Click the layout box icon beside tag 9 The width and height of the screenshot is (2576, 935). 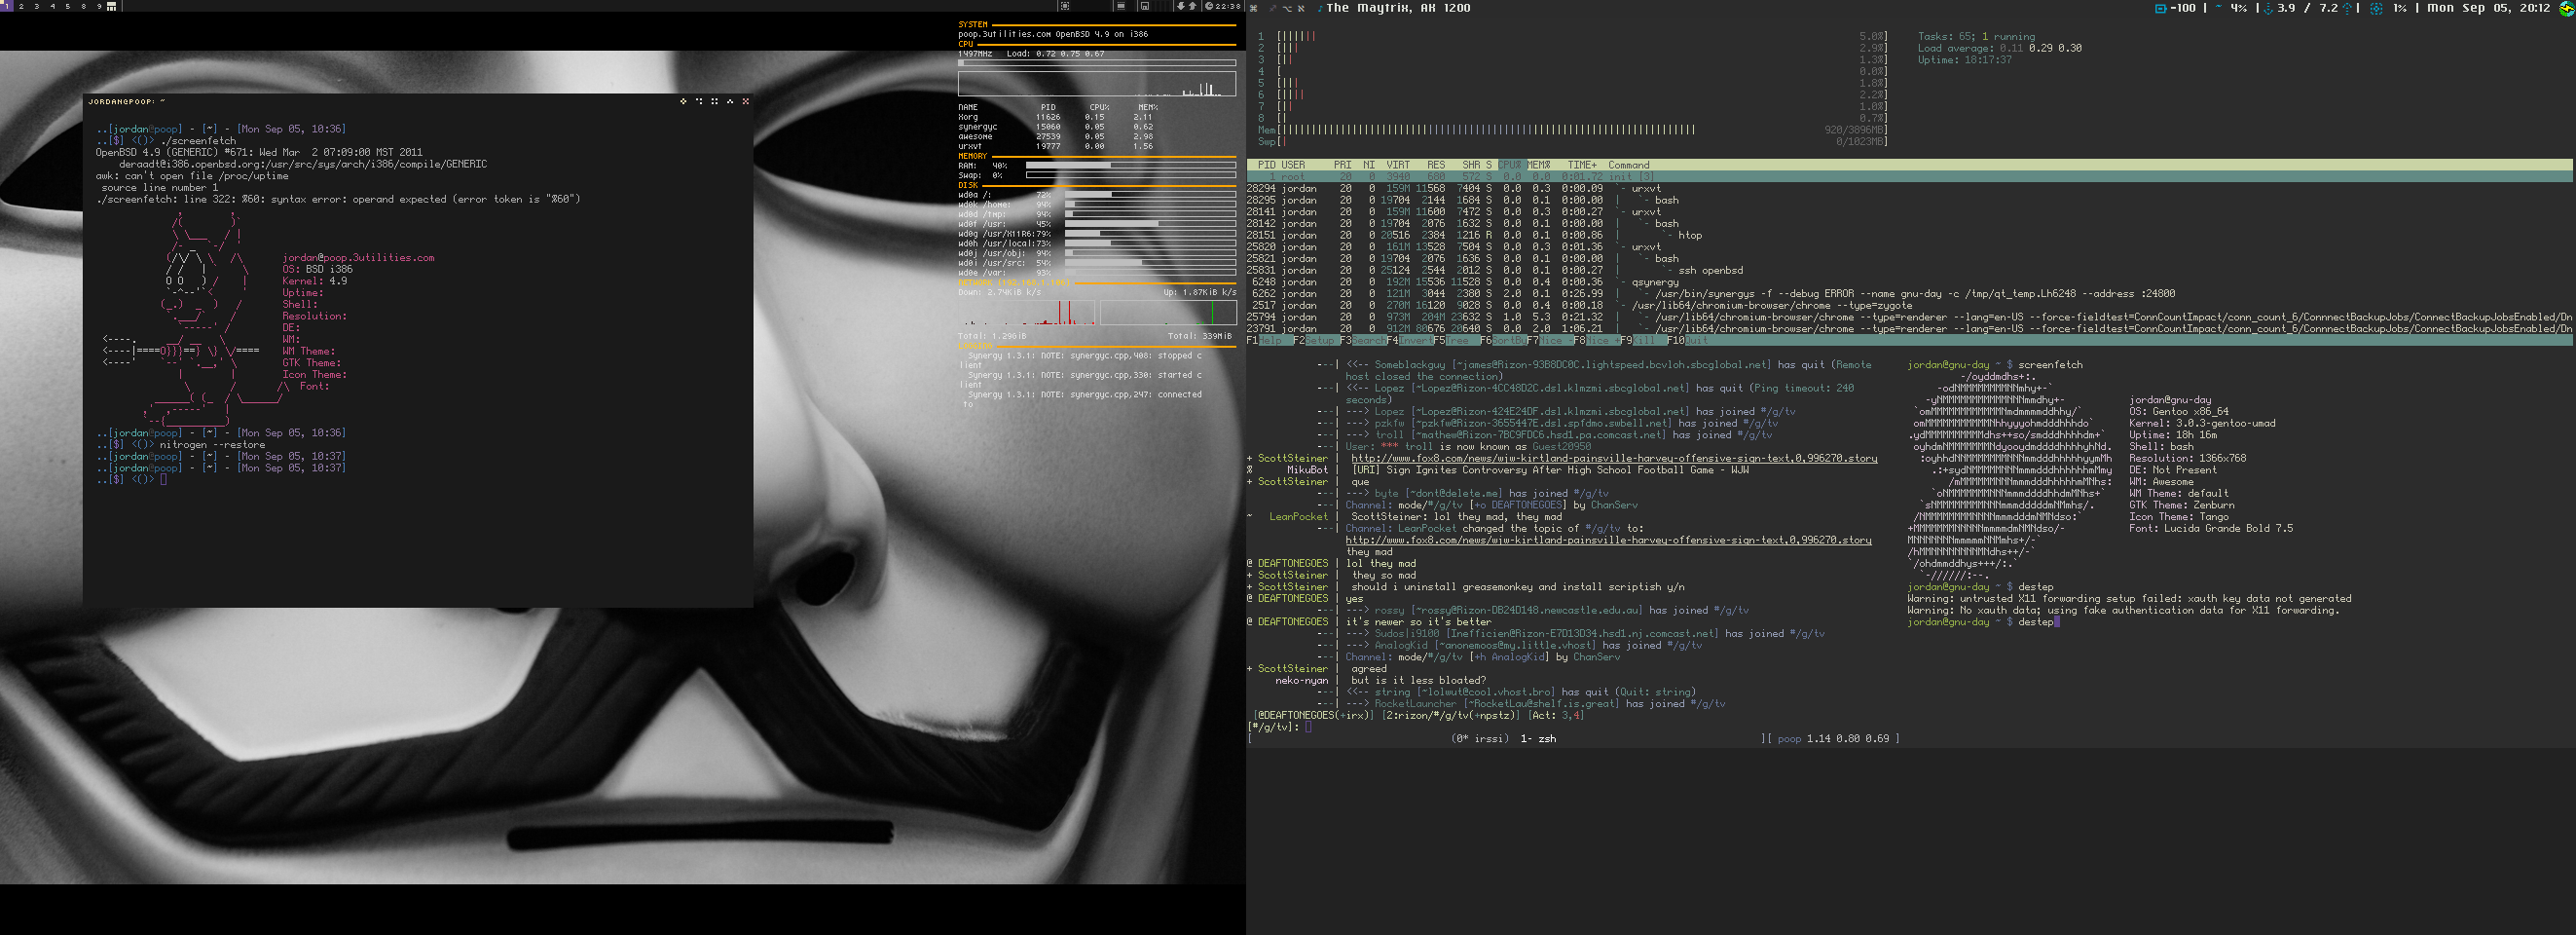click(111, 6)
